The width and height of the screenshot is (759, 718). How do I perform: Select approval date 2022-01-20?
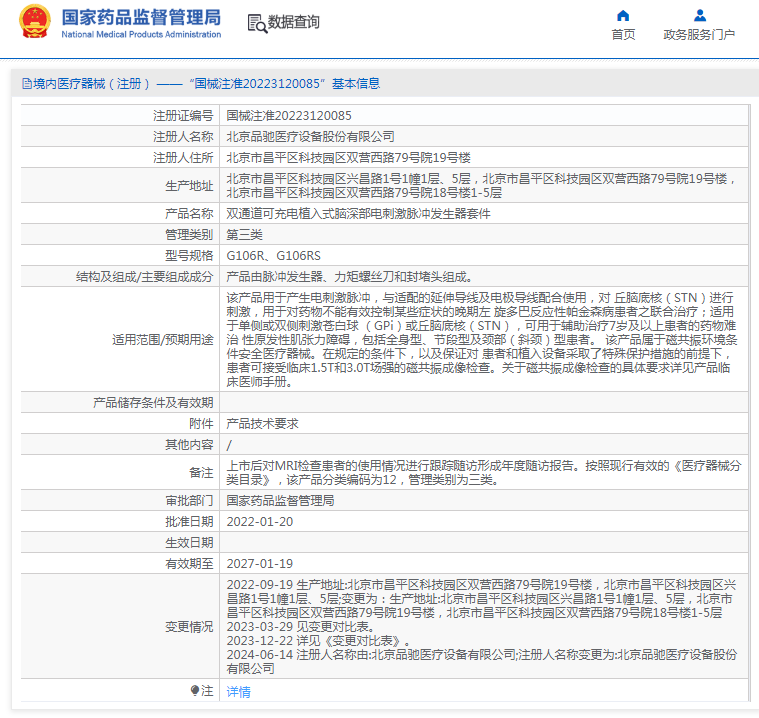click(260, 521)
